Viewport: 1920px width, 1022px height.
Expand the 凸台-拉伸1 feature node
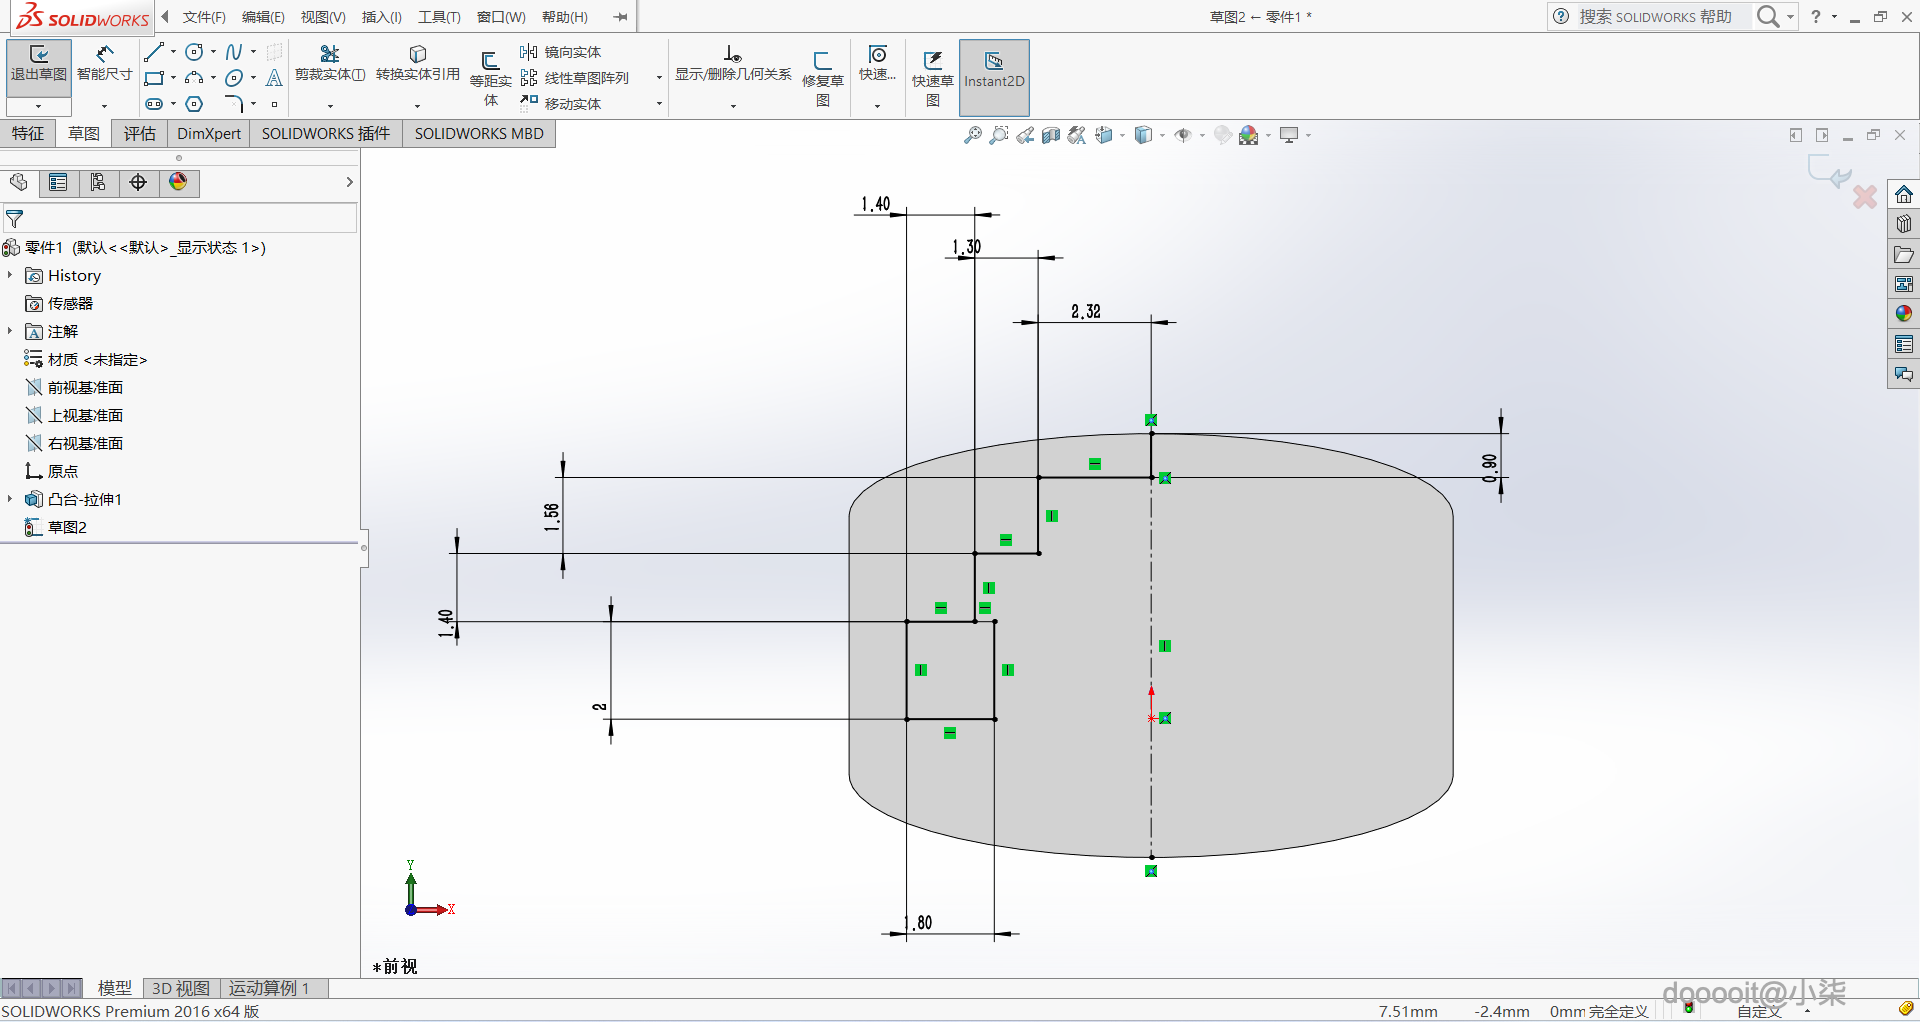coord(10,499)
